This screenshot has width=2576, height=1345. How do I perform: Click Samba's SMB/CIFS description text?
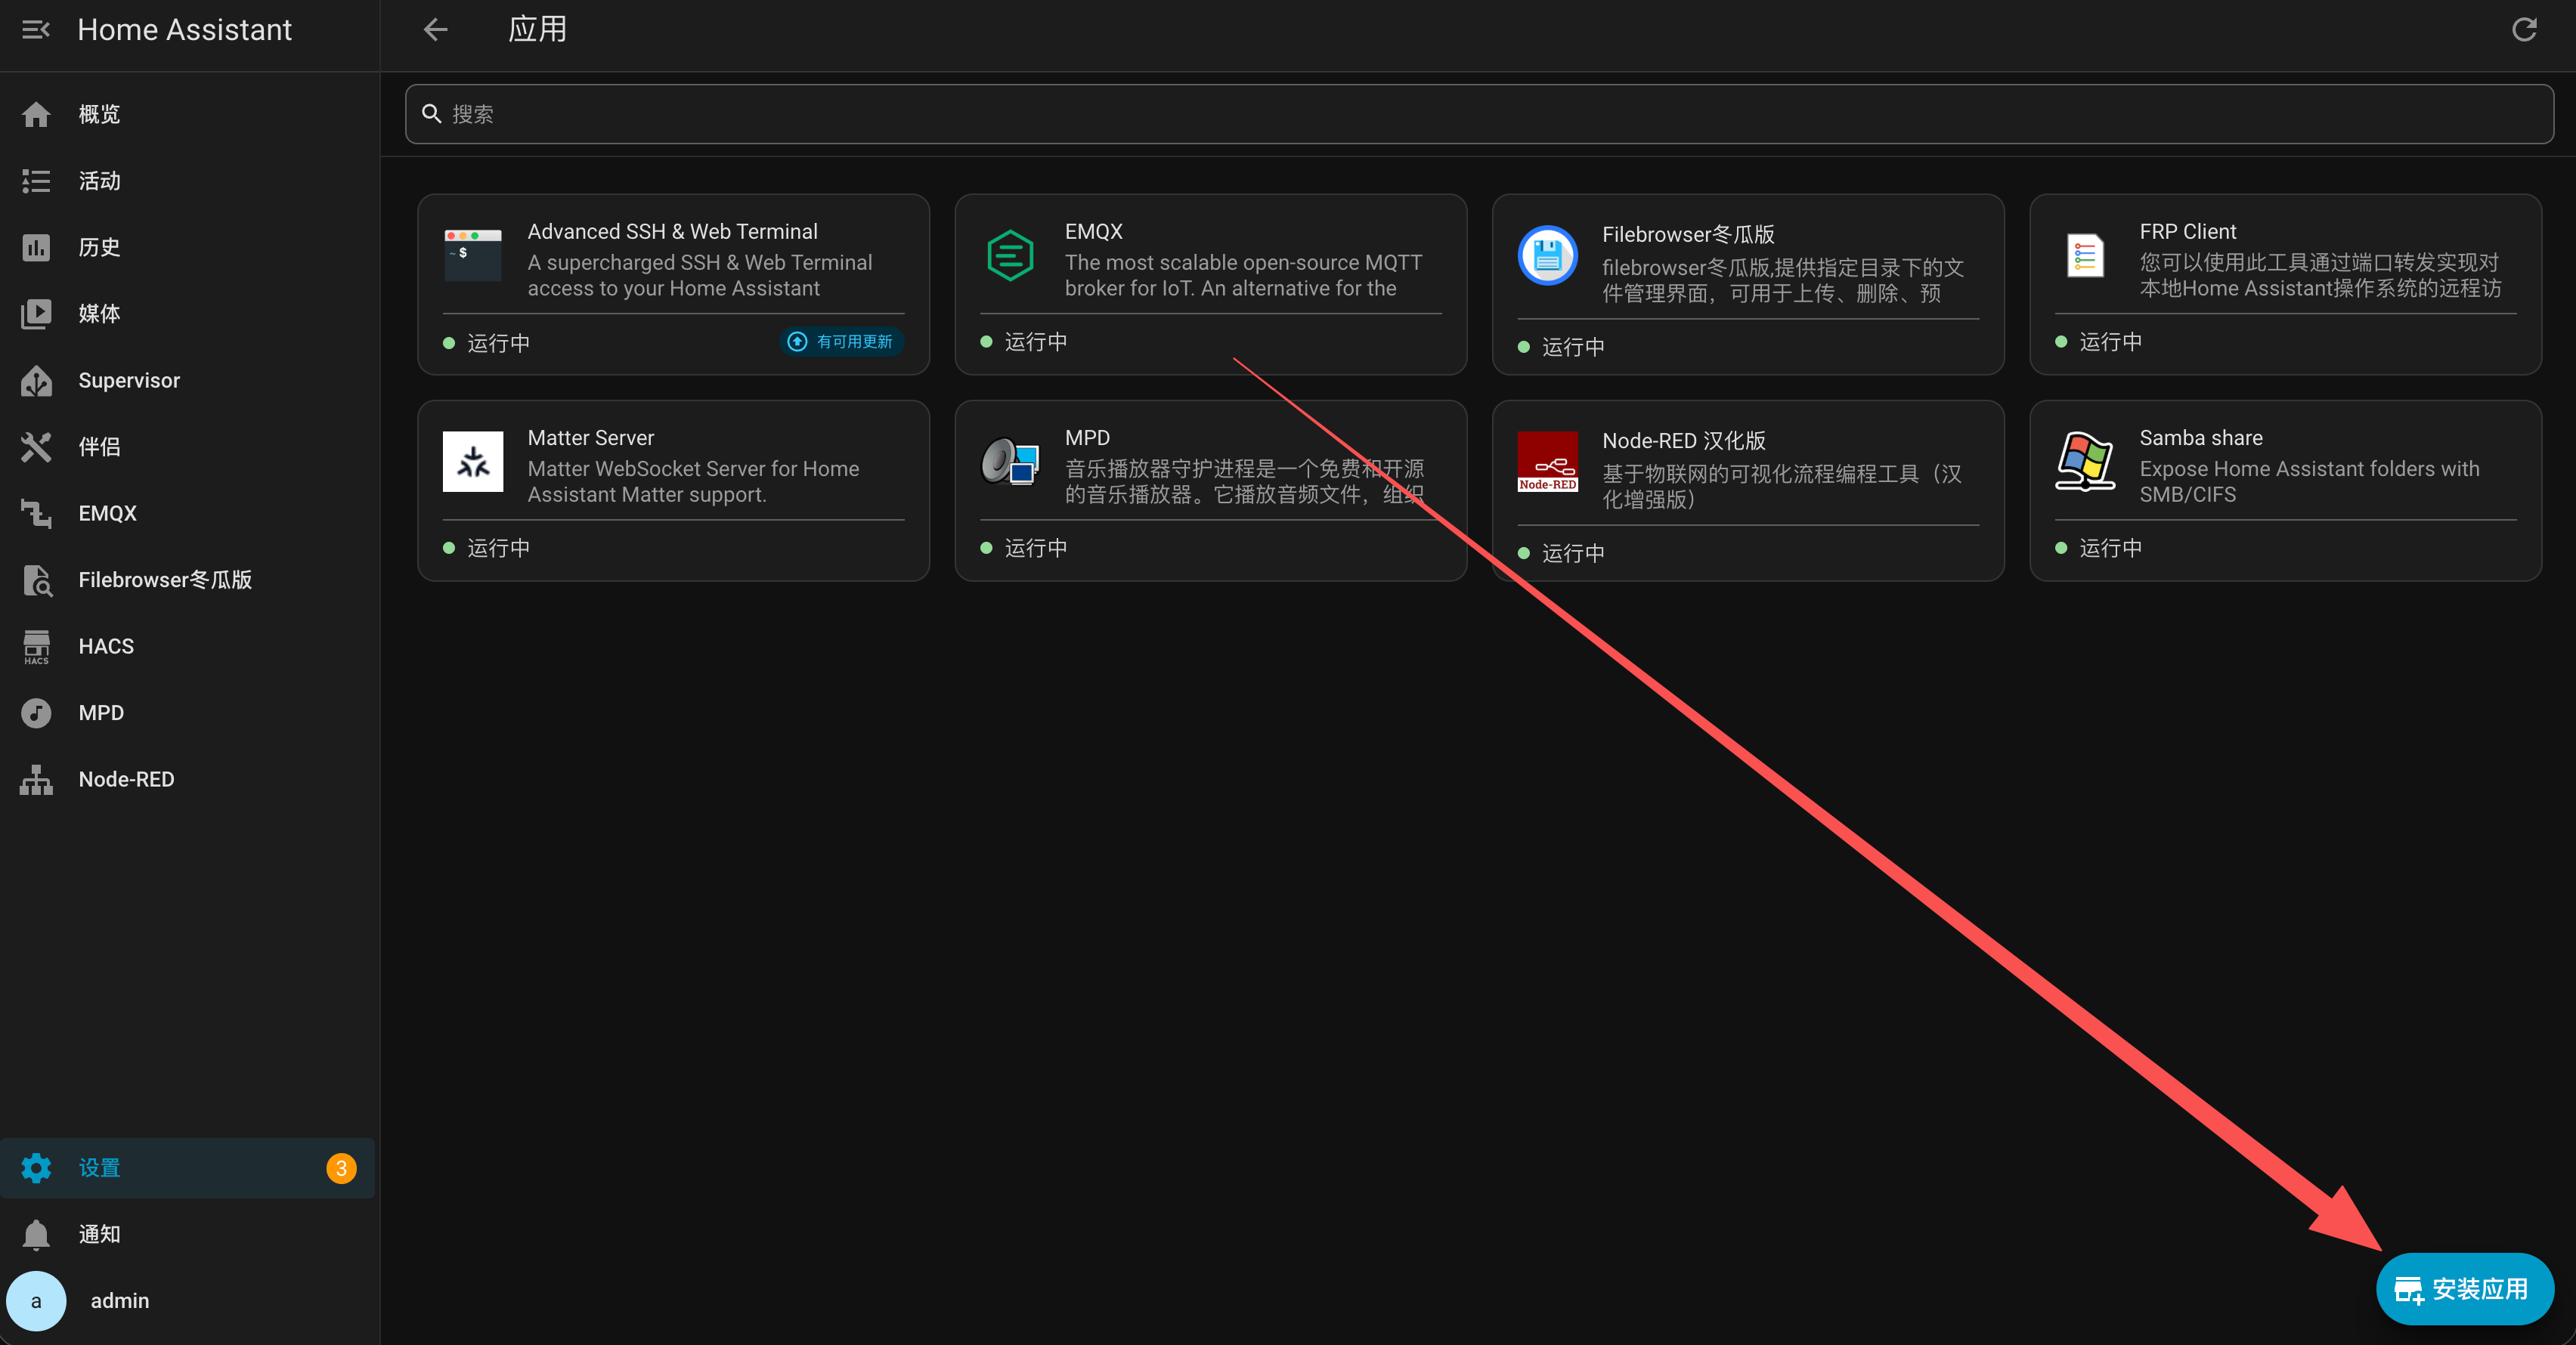[x=2309, y=482]
